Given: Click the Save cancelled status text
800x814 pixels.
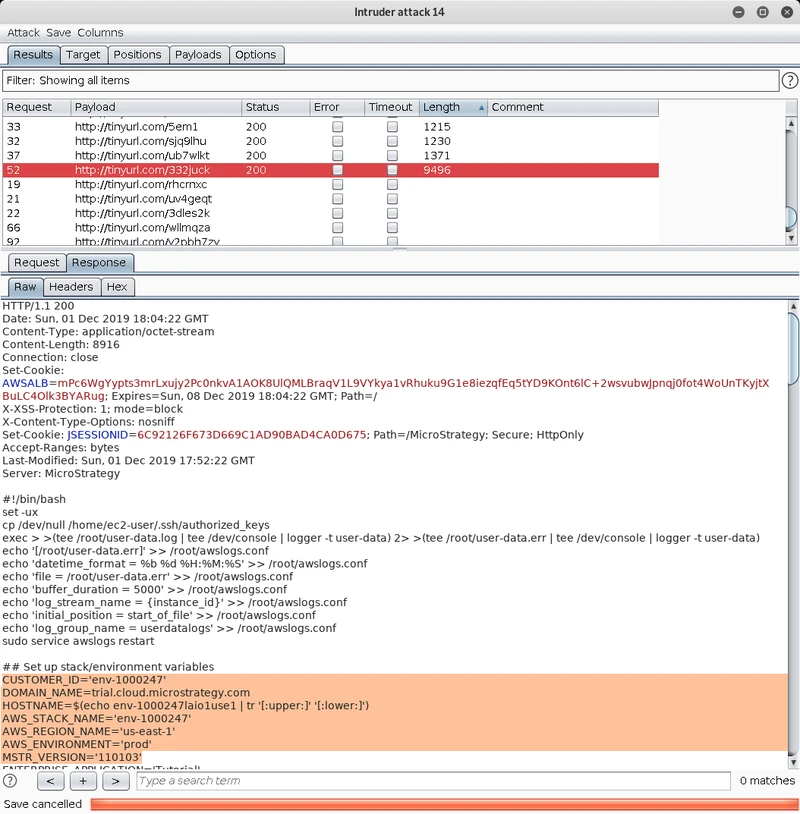Looking at the screenshot, I should click(43, 804).
